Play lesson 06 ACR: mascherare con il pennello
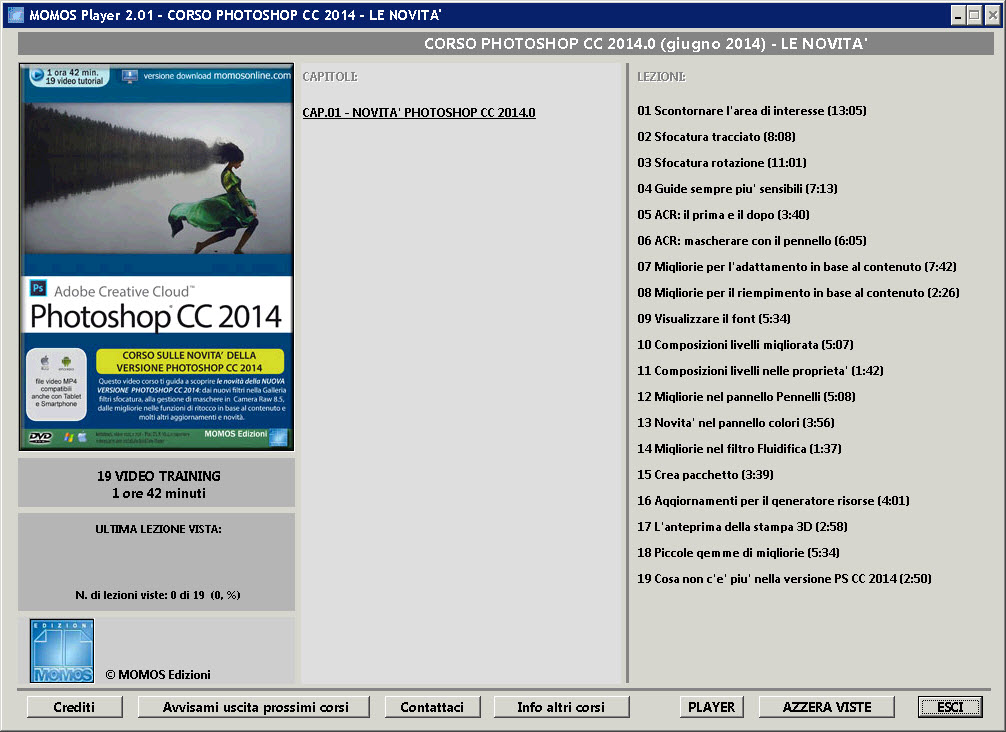Viewport: 1006px width, 732px height. tap(751, 241)
